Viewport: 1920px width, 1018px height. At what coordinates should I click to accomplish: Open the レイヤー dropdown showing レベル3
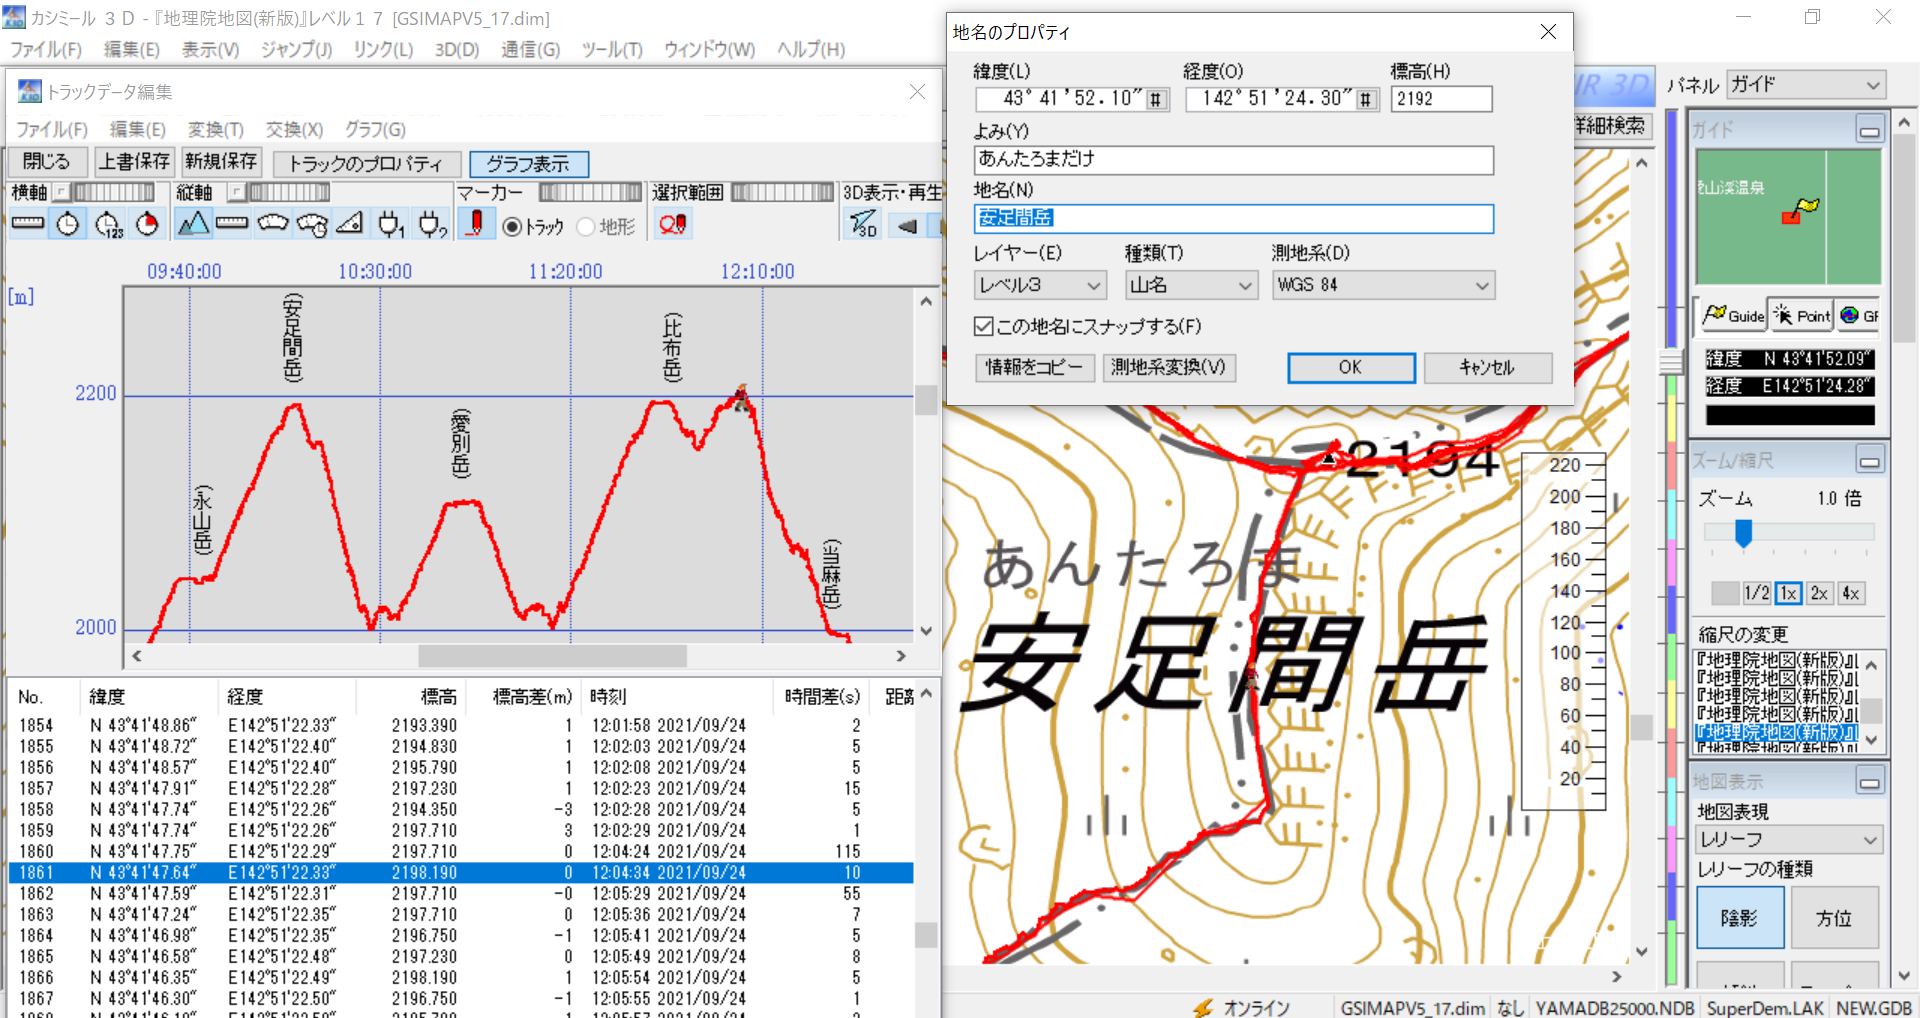pos(1040,285)
